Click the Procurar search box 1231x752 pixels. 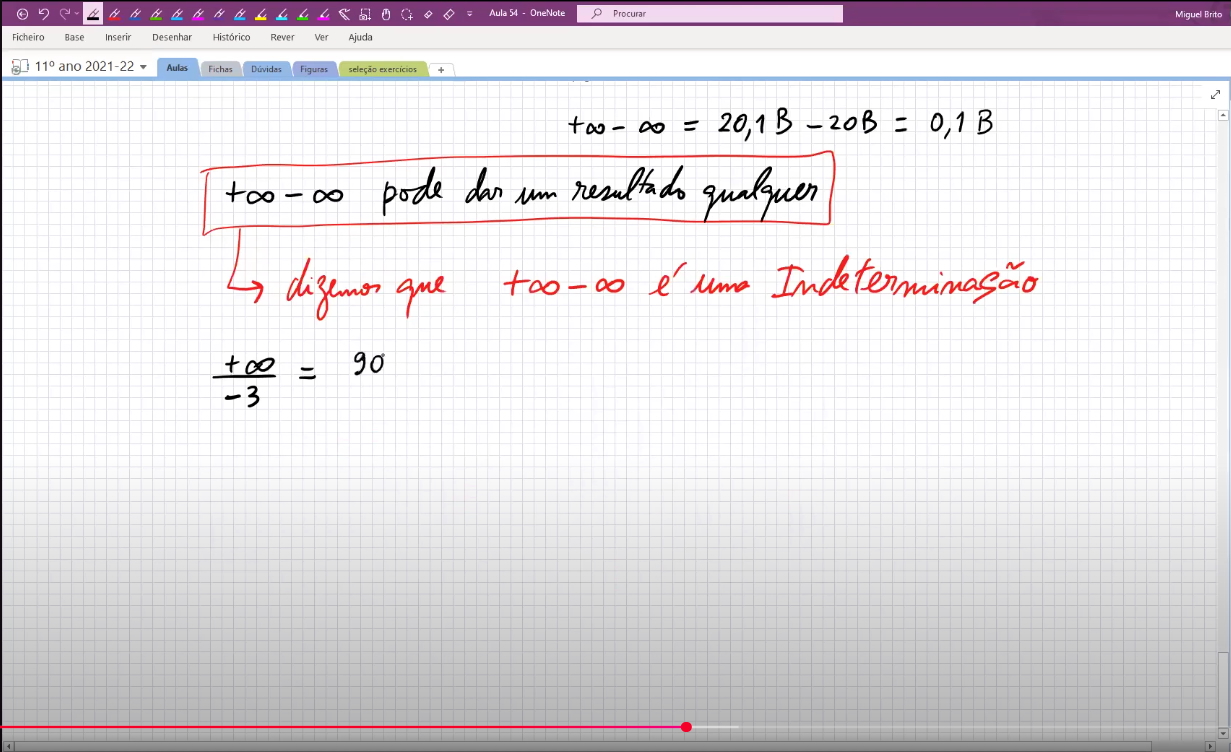click(x=711, y=14)
